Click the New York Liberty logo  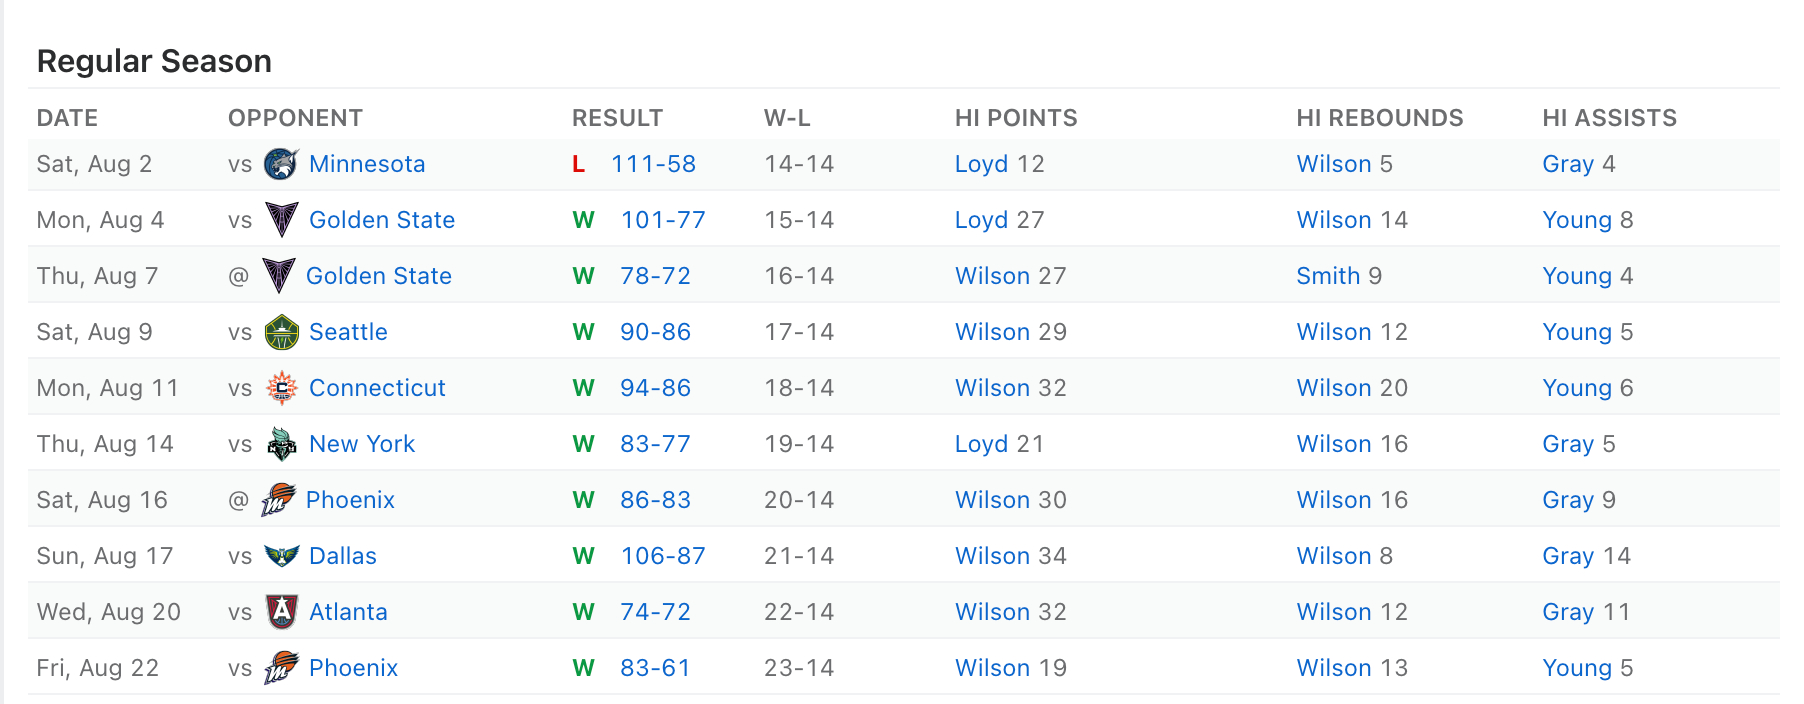pos(281,444)
